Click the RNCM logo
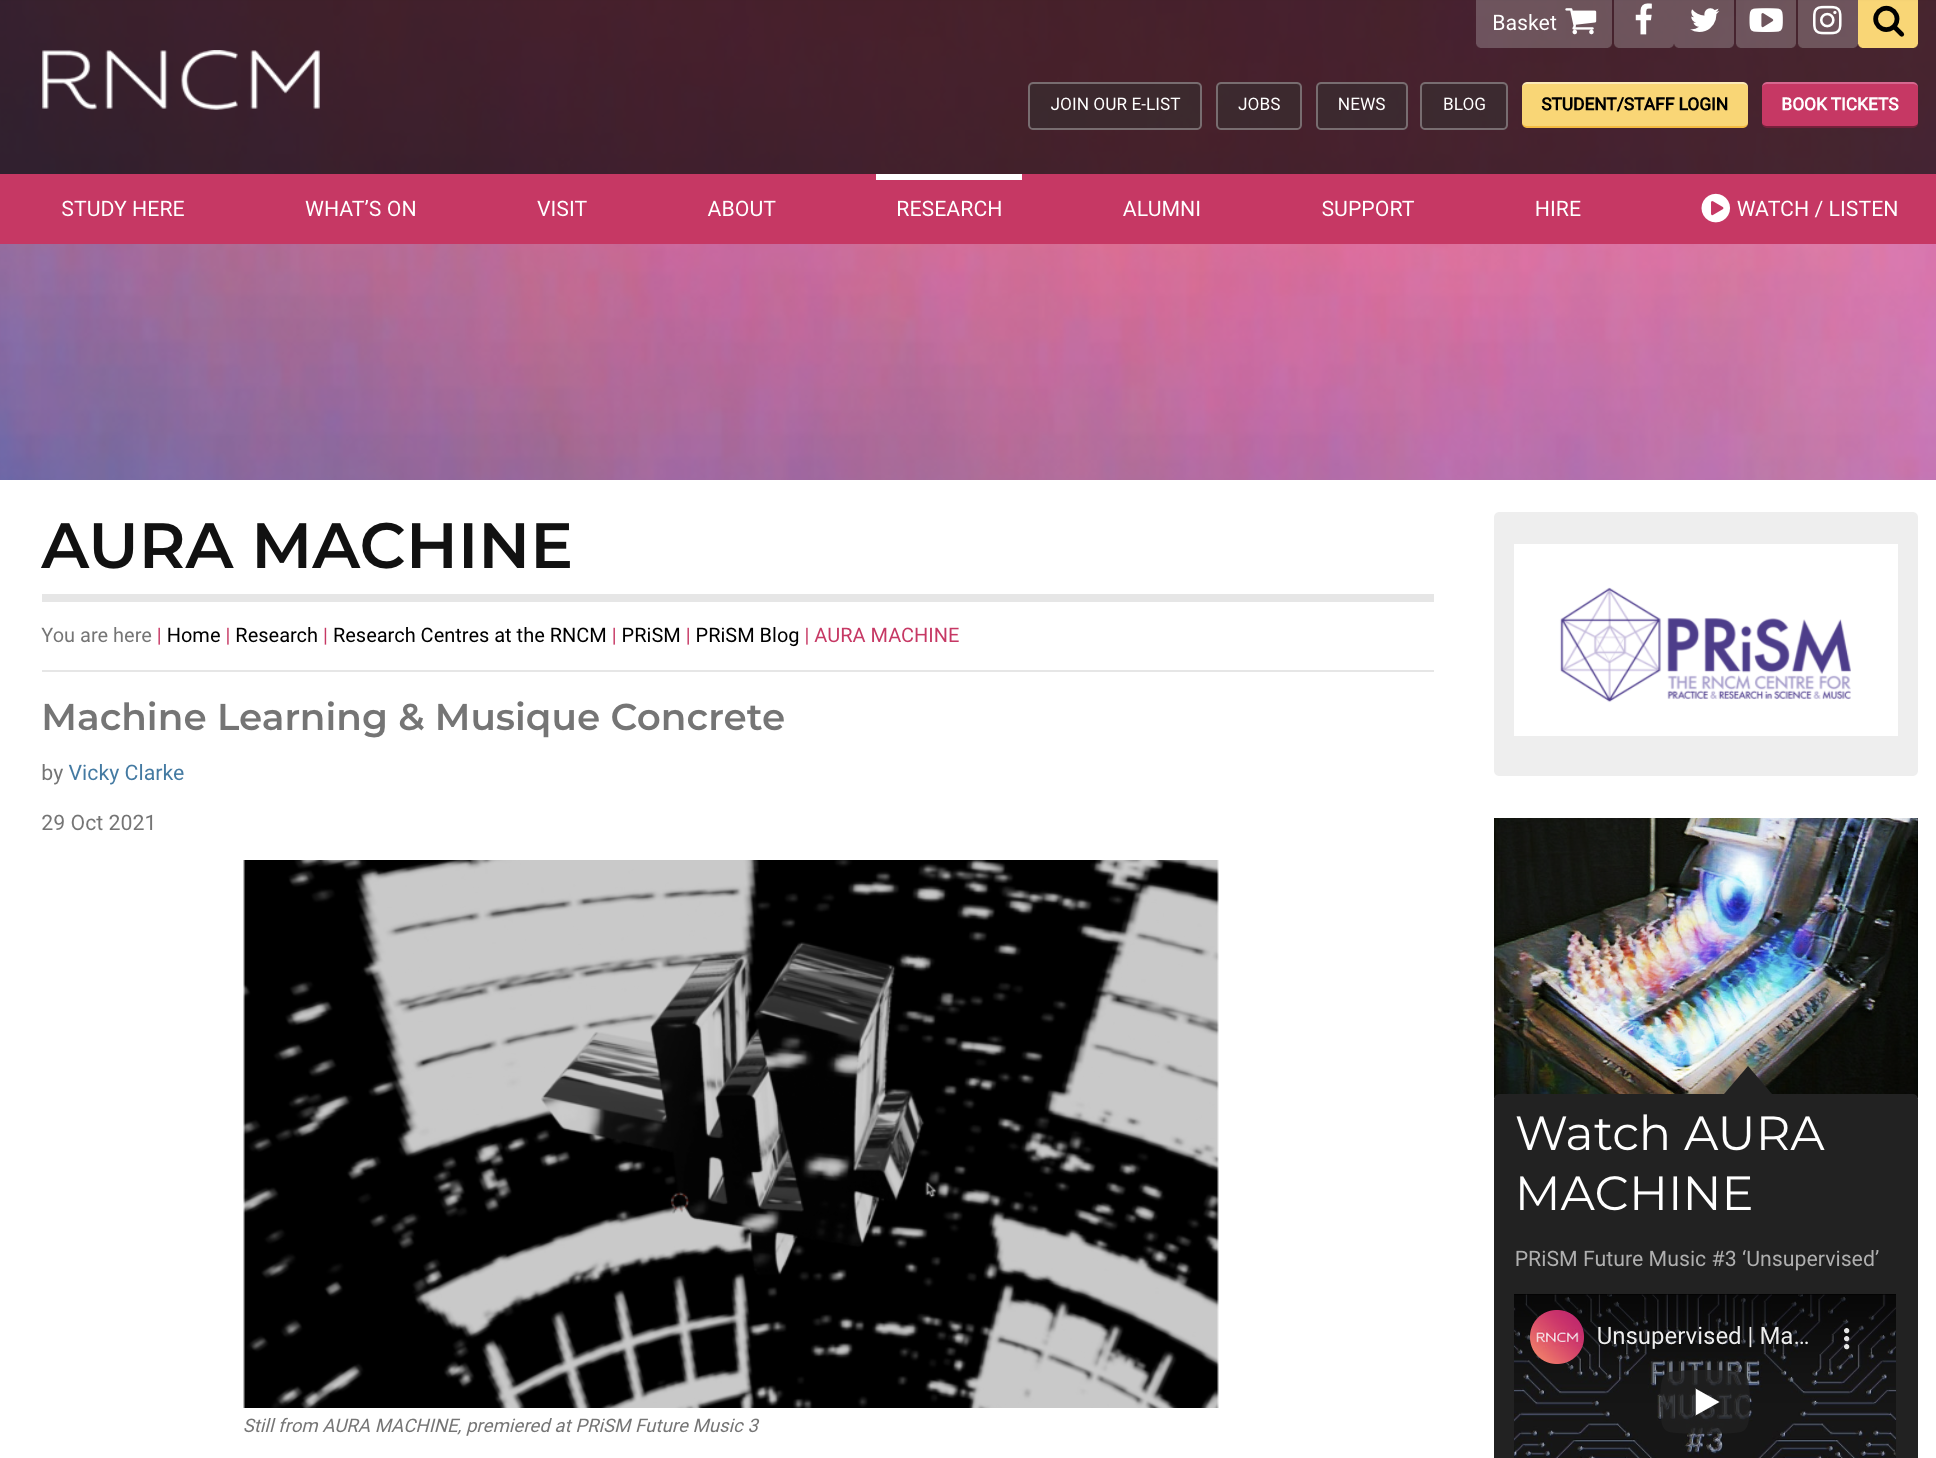Screen dimensions: 1936x1458 click(181, 80)
